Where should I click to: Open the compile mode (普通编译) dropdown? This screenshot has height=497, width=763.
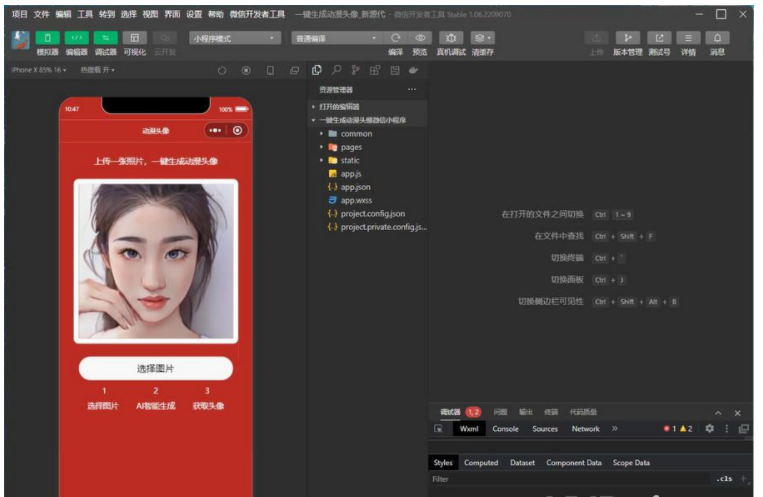pyautogui.click(x=337, y=38)
